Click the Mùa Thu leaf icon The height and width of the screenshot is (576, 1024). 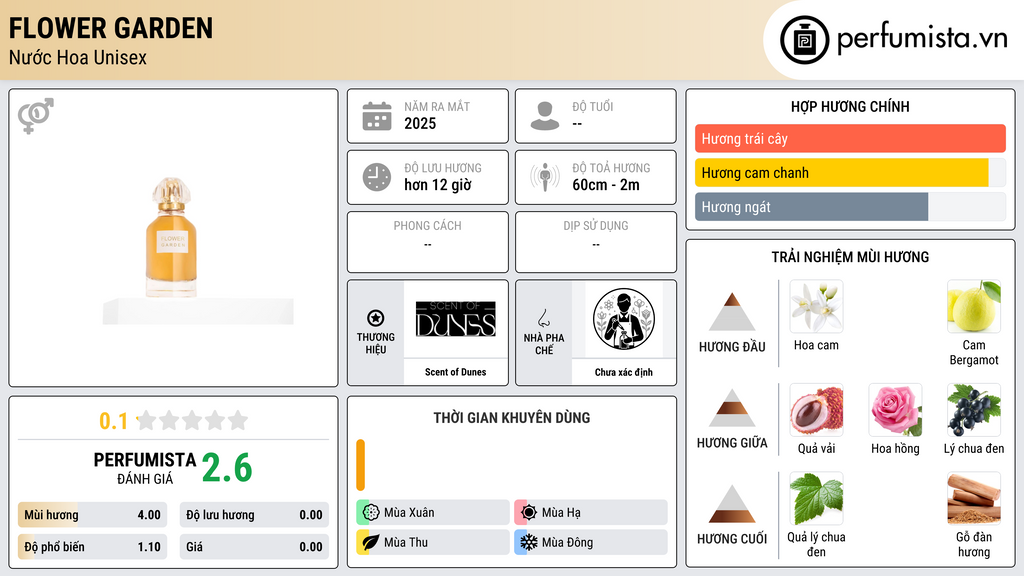pyautogui.click(x=370, y=542)
